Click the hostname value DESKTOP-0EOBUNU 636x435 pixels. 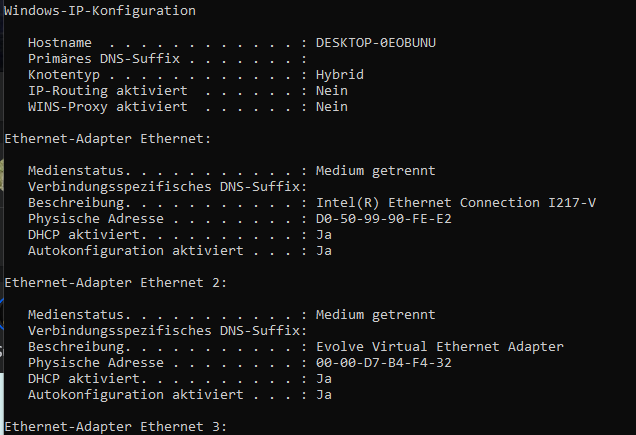[375, 43]
